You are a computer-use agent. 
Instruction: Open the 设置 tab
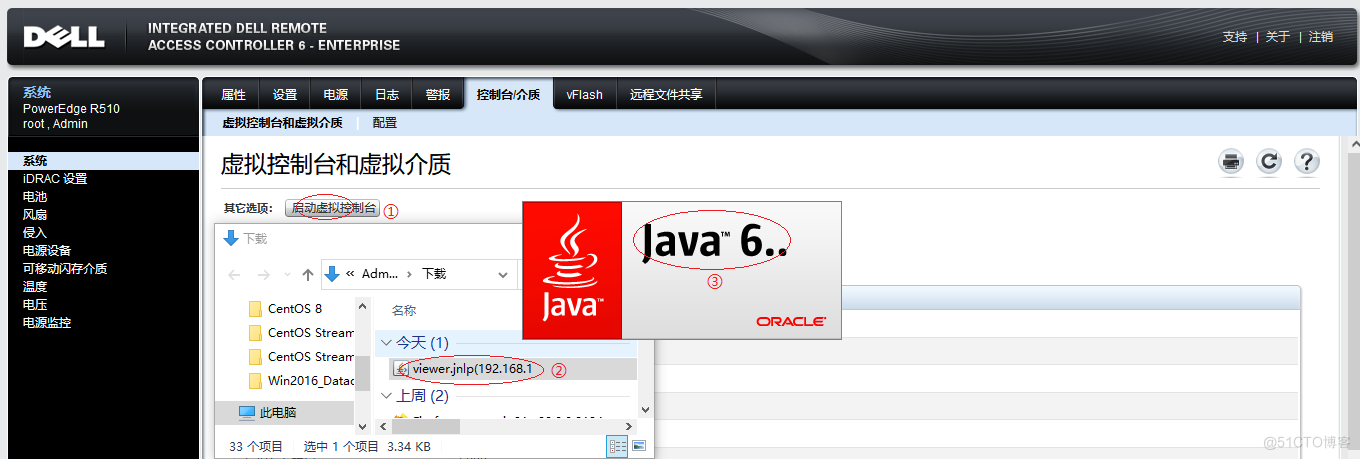285,95
